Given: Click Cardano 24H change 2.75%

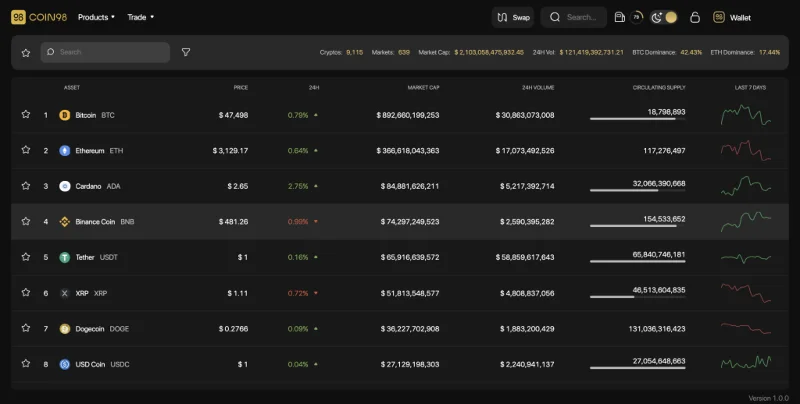Looking at the screenshot, I should coord(298,186).
